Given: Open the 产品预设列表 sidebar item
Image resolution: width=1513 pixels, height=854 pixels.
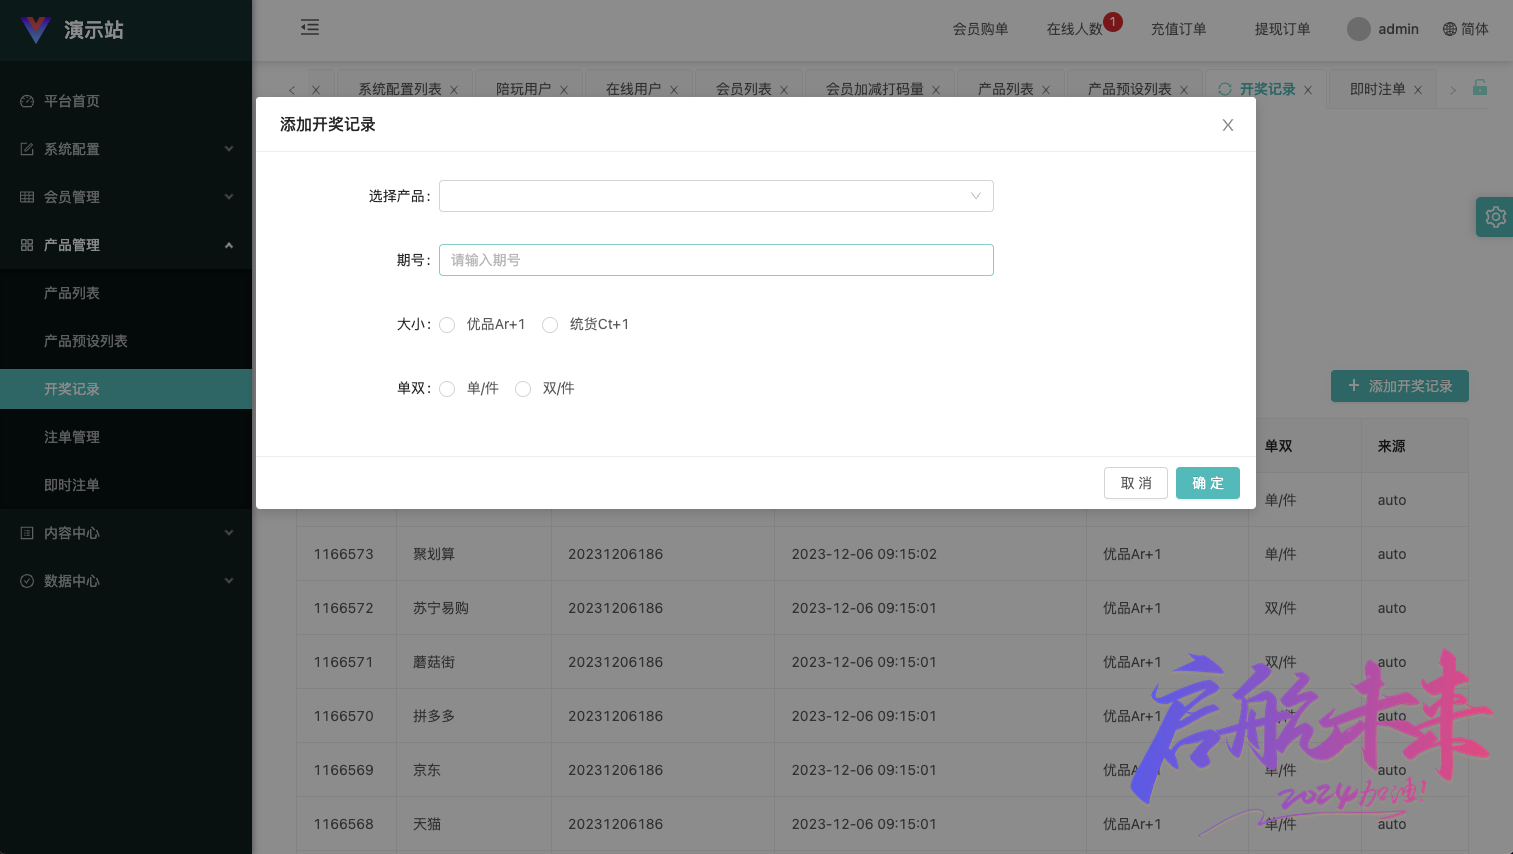Looking at the screenshot, I should (126, 341).
